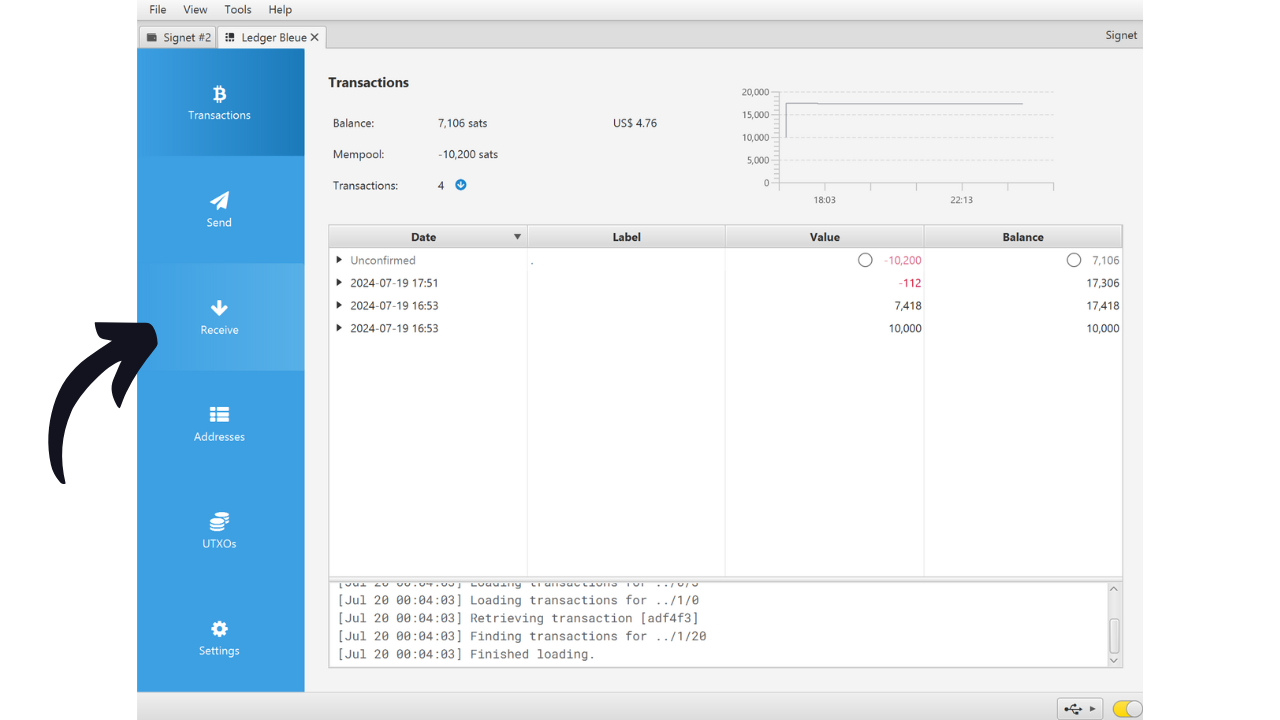1280x720 pixels.
Task: Click the export icon beside the transaction count
Action: point(460,184)
